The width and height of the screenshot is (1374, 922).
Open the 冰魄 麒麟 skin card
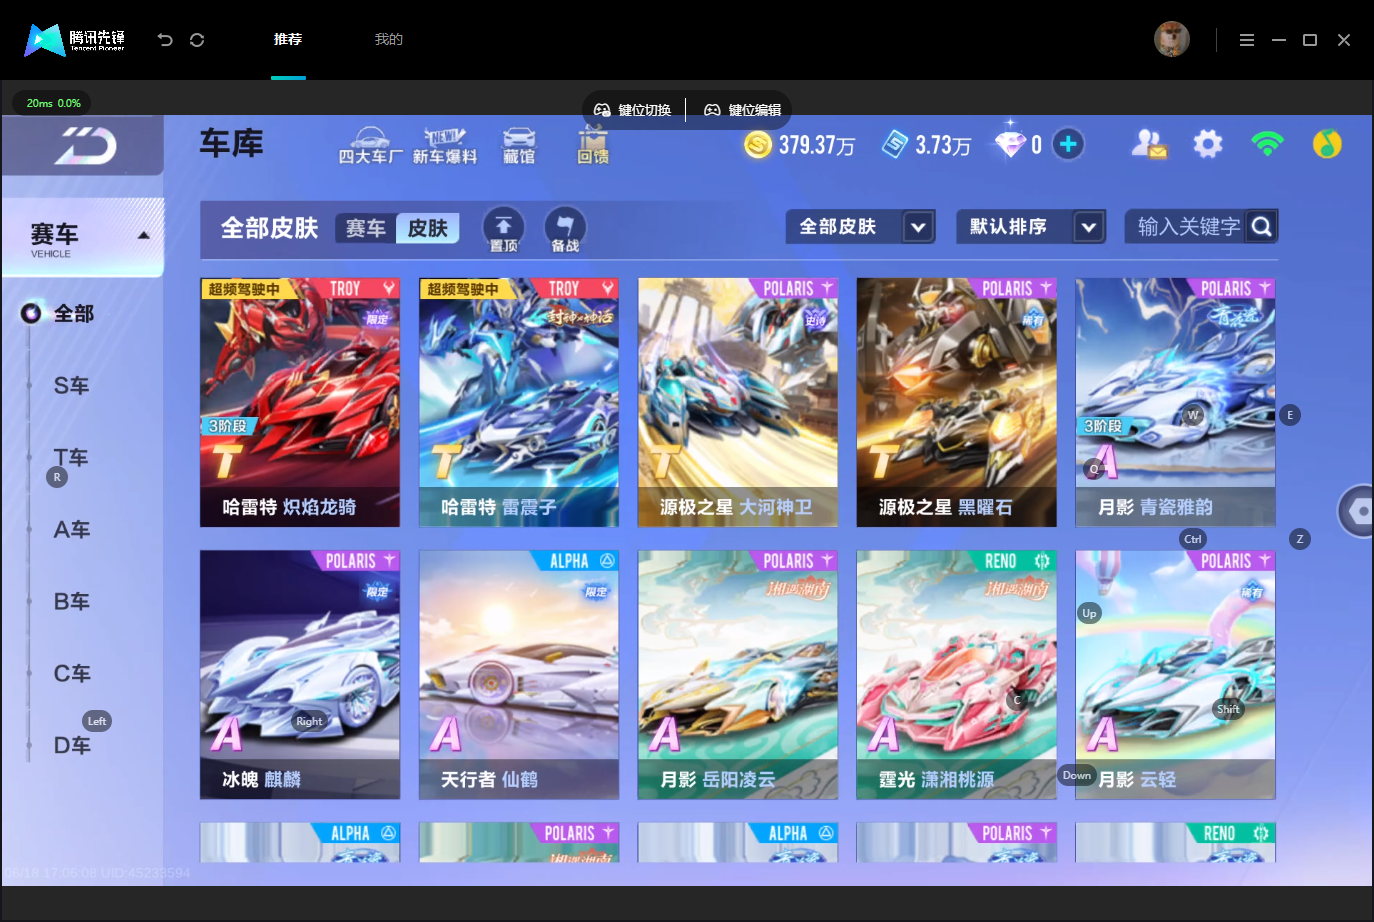point(300,675)
